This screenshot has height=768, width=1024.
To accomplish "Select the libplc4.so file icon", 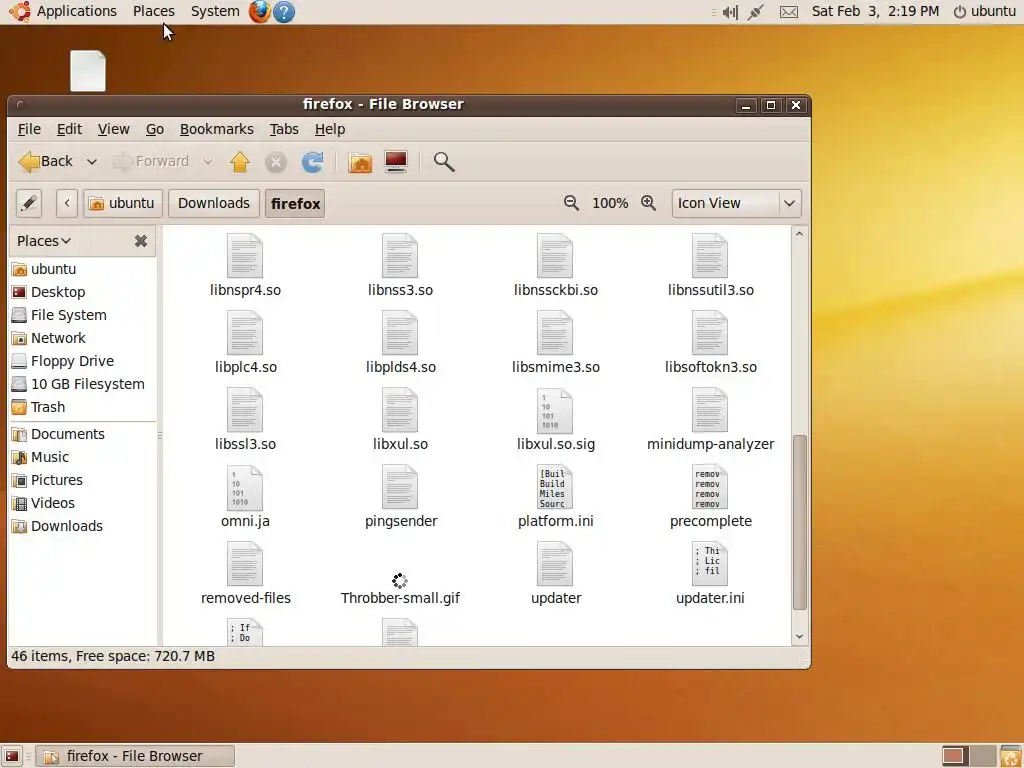I will point(245,333).
